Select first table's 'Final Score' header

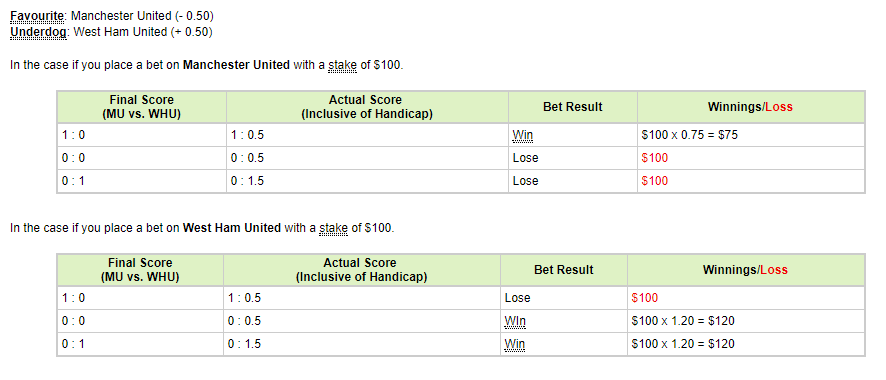click(x=141, y=107)
